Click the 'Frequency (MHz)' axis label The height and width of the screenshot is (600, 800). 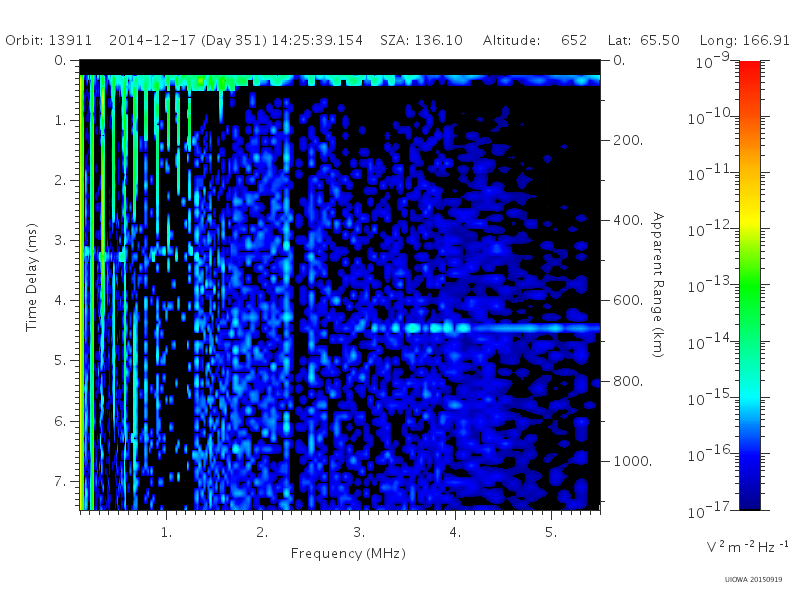click(x=348, y=554)
